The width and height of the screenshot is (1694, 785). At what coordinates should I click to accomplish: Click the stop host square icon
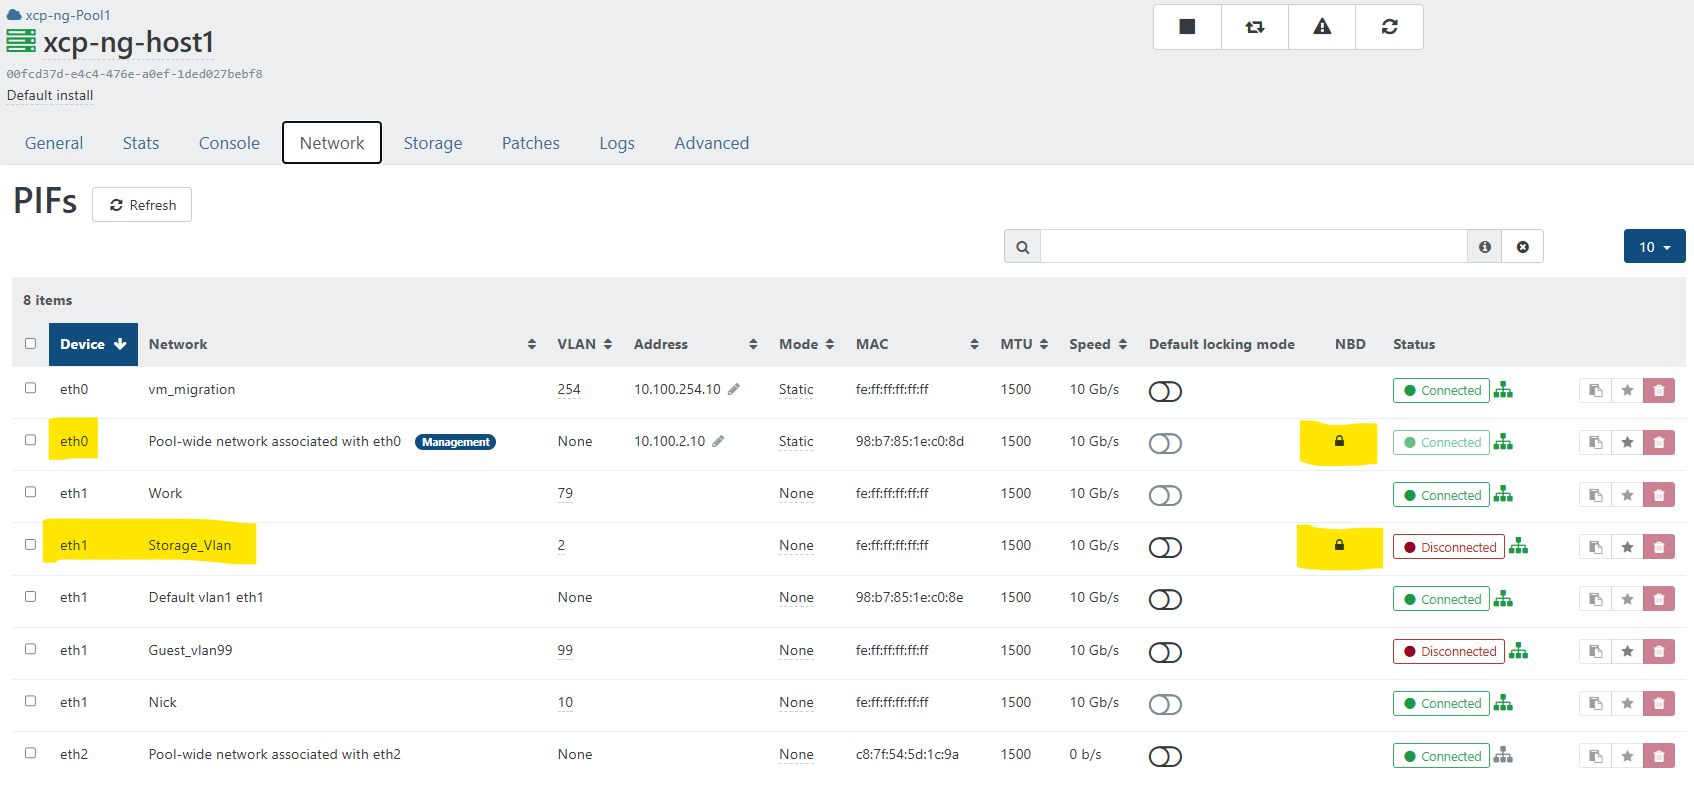1187,27
